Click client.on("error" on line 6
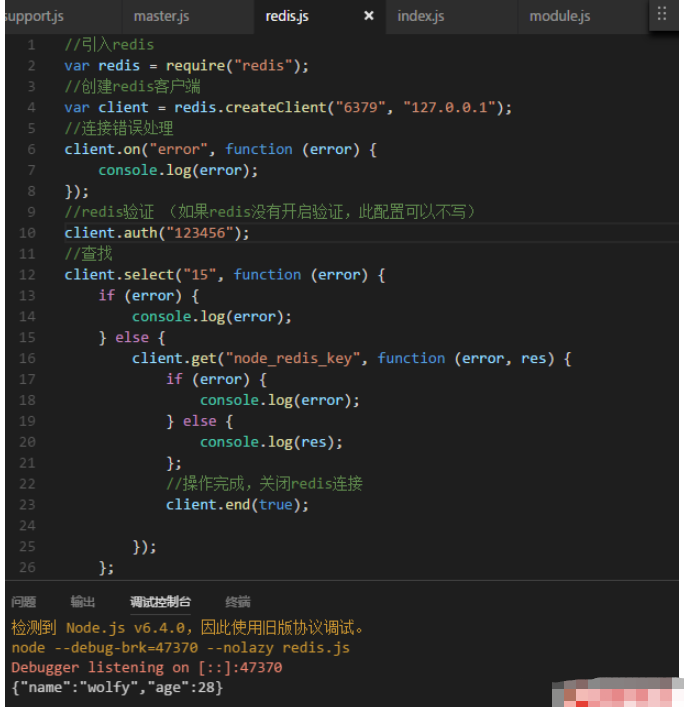The height and width of the screenshot is (707, 688). 136,150
